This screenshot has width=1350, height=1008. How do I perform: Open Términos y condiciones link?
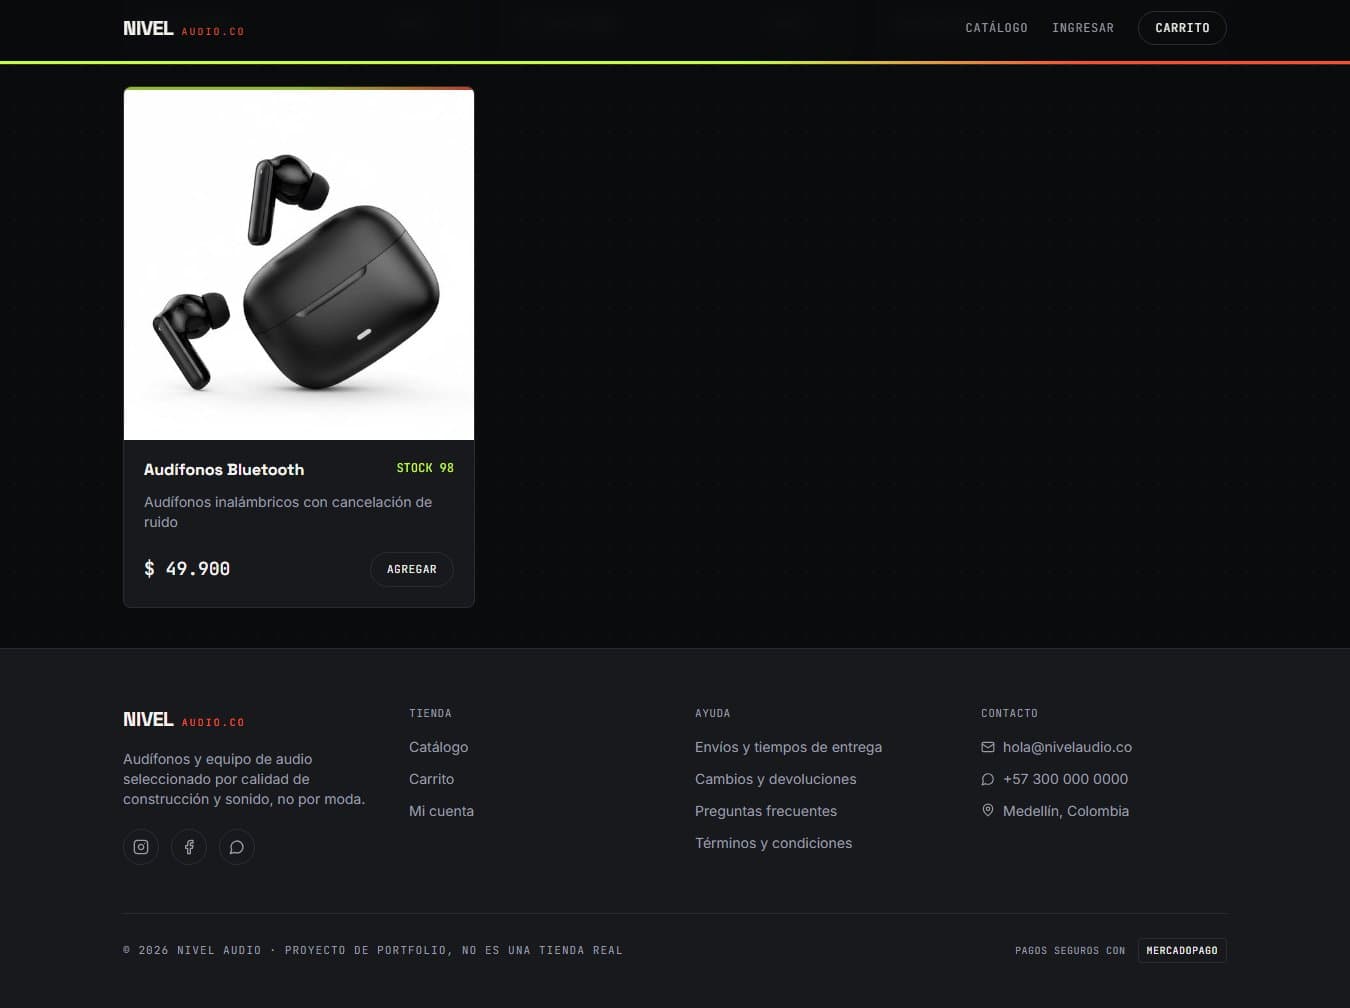(x=773, y=843)
